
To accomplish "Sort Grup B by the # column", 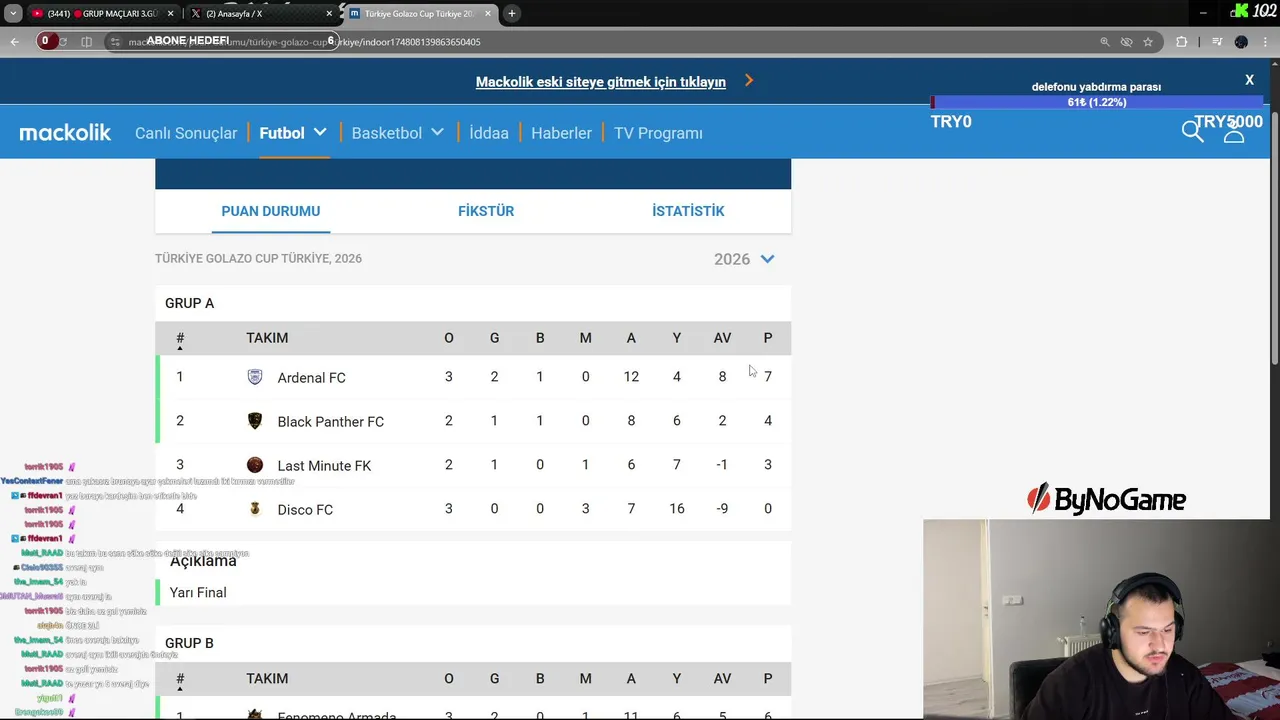I will (180, 680).
